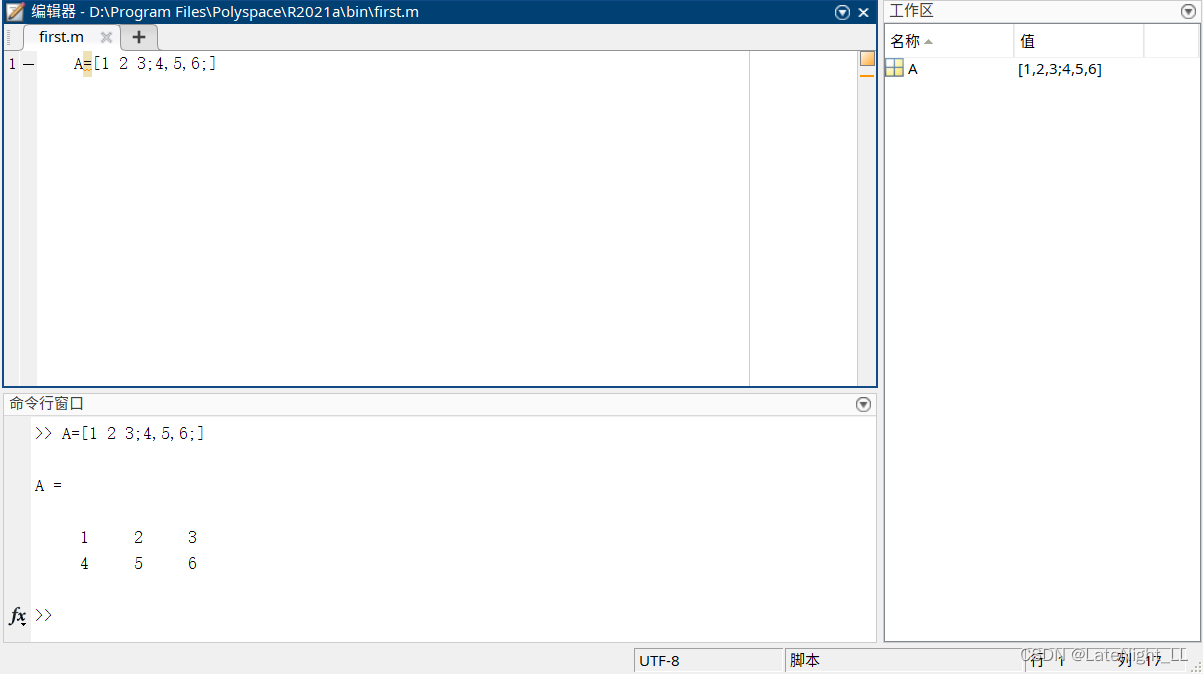The height and width of the screenshot is (674, 1203).
Task: Click matrix output value 6 in command window
Action: click(192, 564)
